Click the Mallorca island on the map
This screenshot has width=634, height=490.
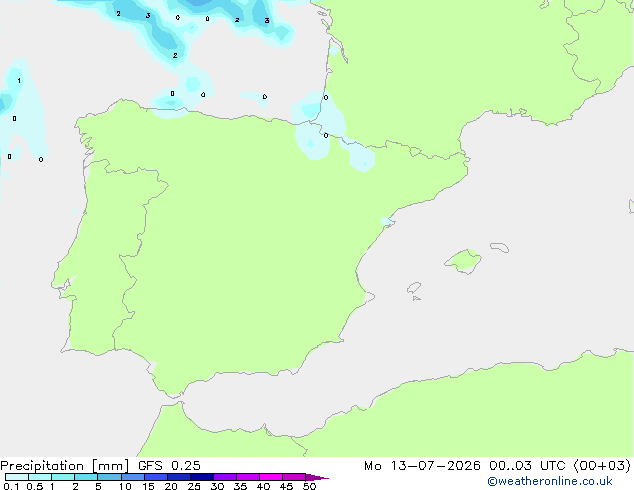pos(463,261)
